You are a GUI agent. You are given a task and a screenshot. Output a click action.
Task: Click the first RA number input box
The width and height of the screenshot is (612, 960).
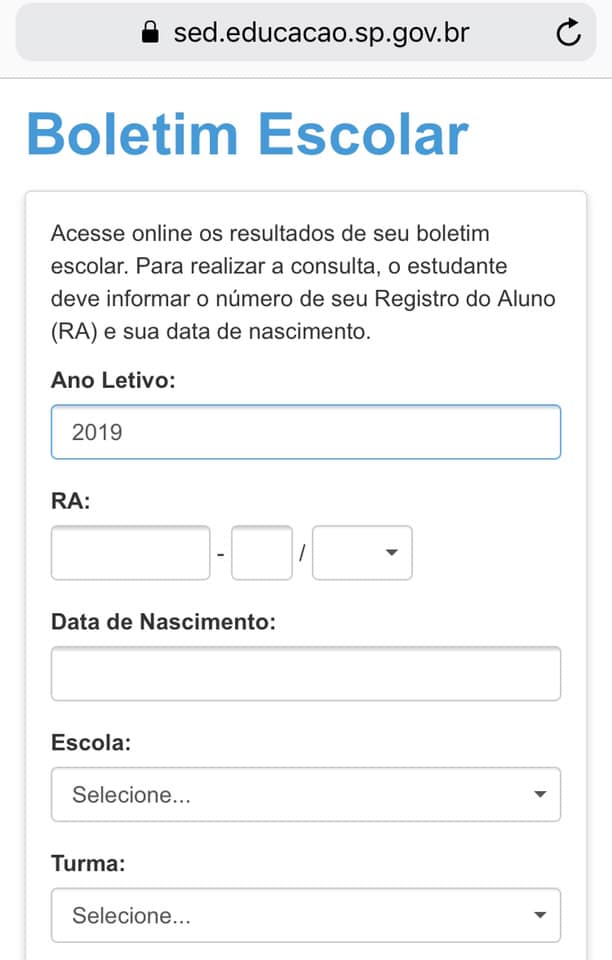click(130, 552)
